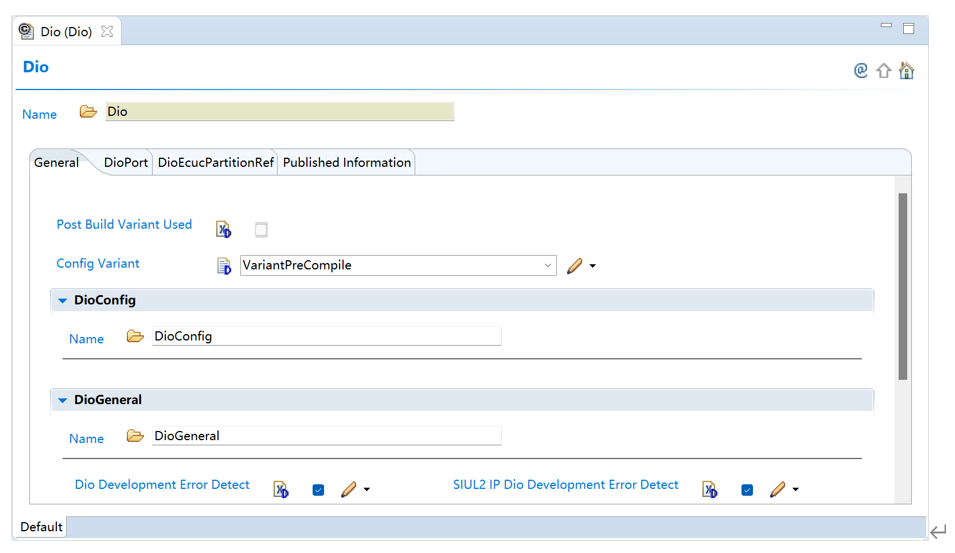Collapse the DioGeneral section
The width and height of the screenshot is (955, 553).
[63, 400]
